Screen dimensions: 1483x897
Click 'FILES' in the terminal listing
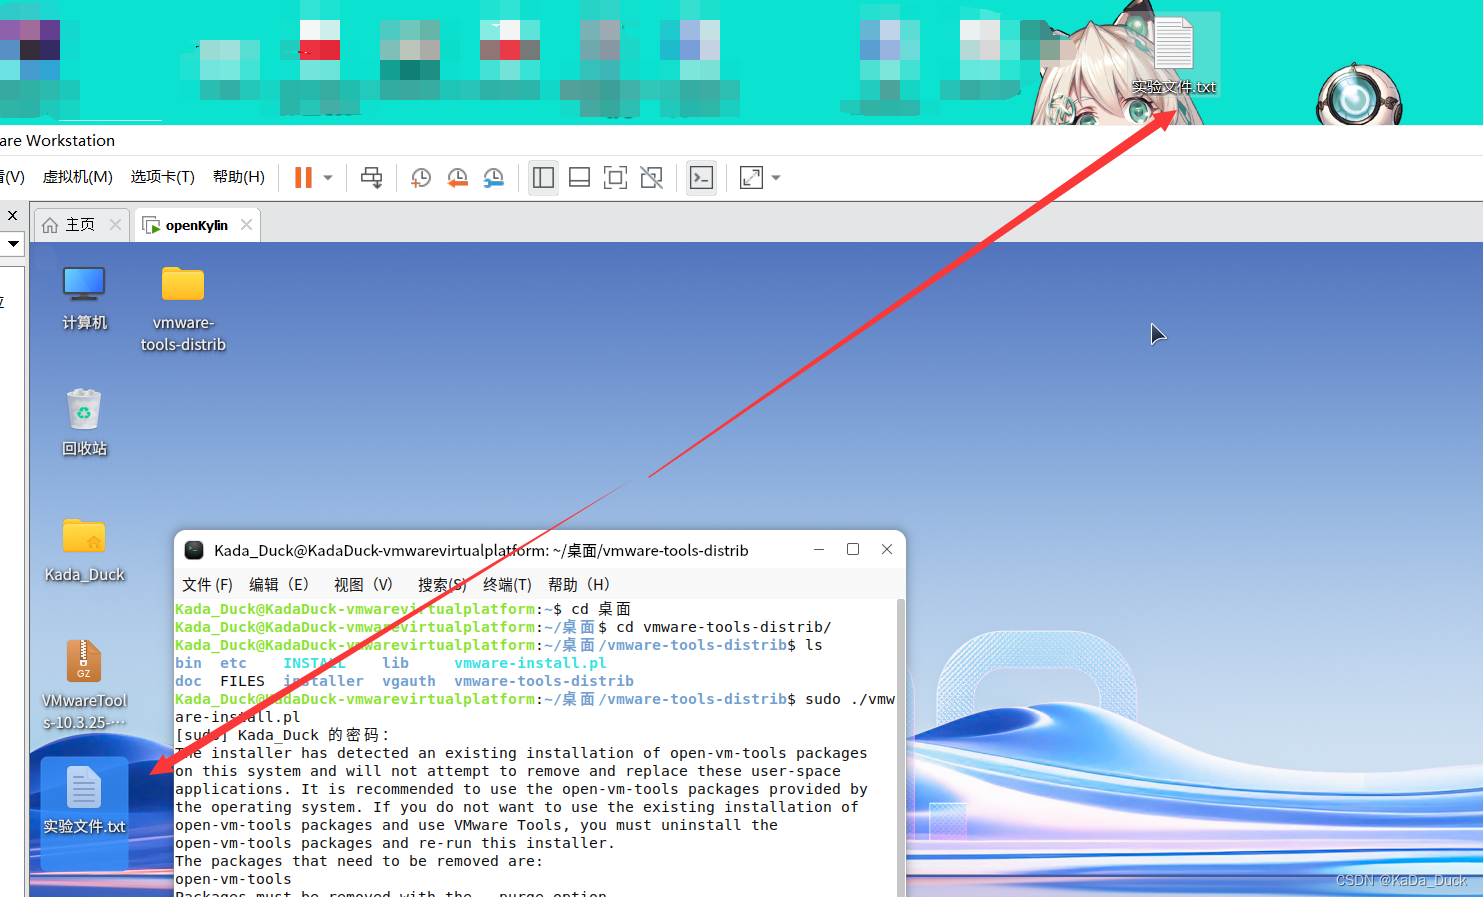pyautogui.click(x=242, y=681)
